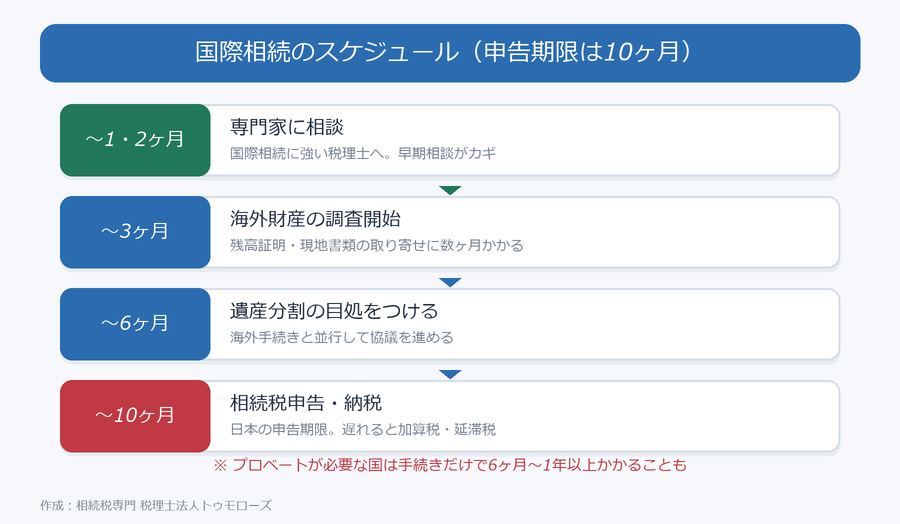Click 申告期限は10ヶ月 in the title banner

point(581,52)
